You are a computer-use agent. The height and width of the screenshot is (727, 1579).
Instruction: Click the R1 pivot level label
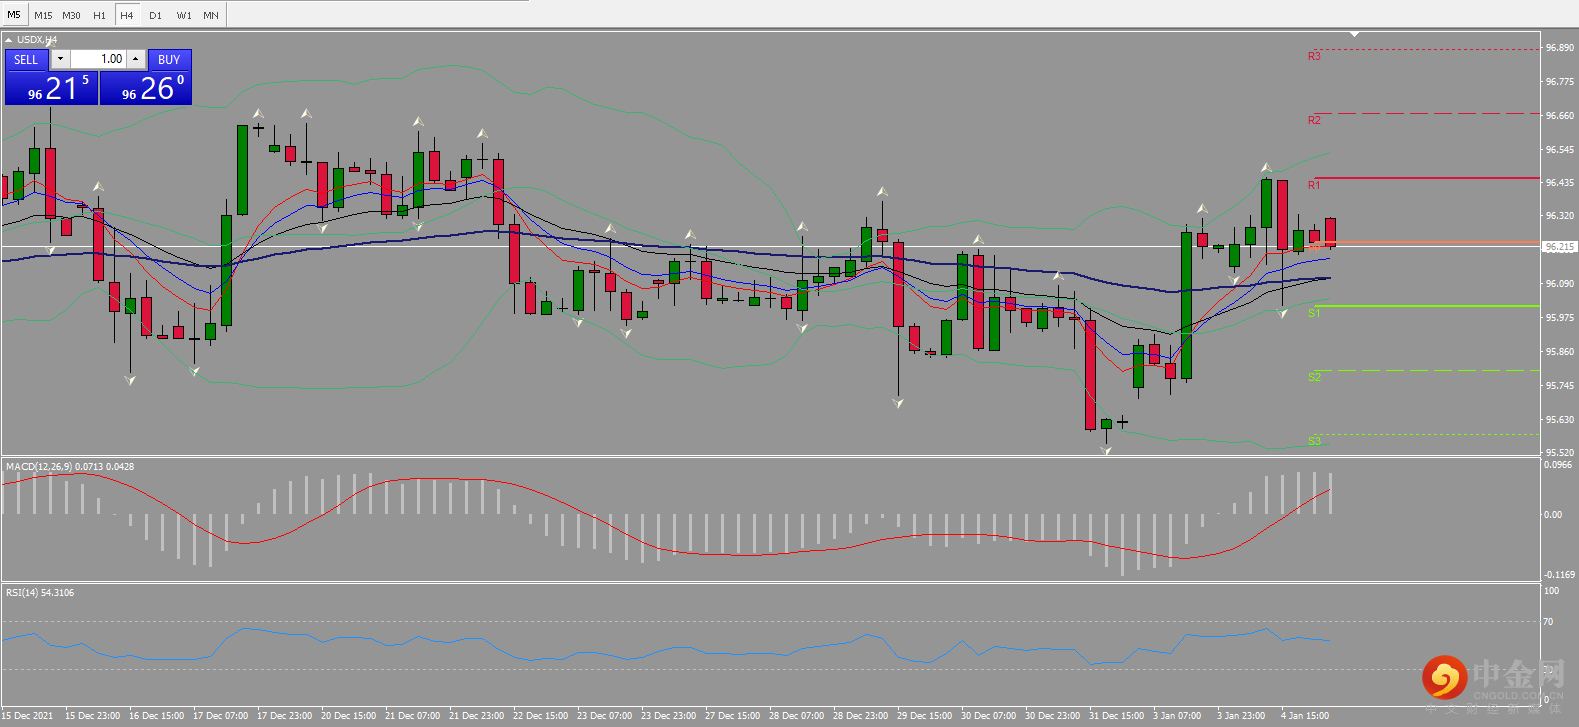[x=1314, y=185]
